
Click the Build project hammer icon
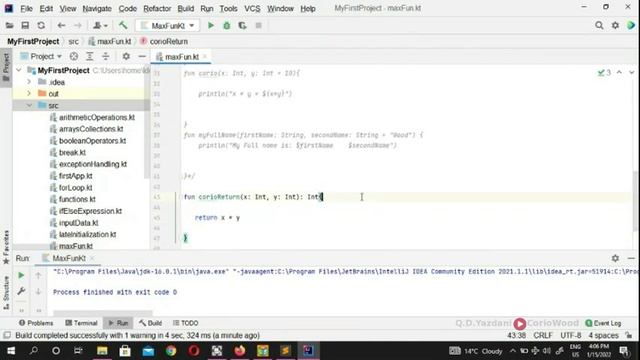coord(122,25)
